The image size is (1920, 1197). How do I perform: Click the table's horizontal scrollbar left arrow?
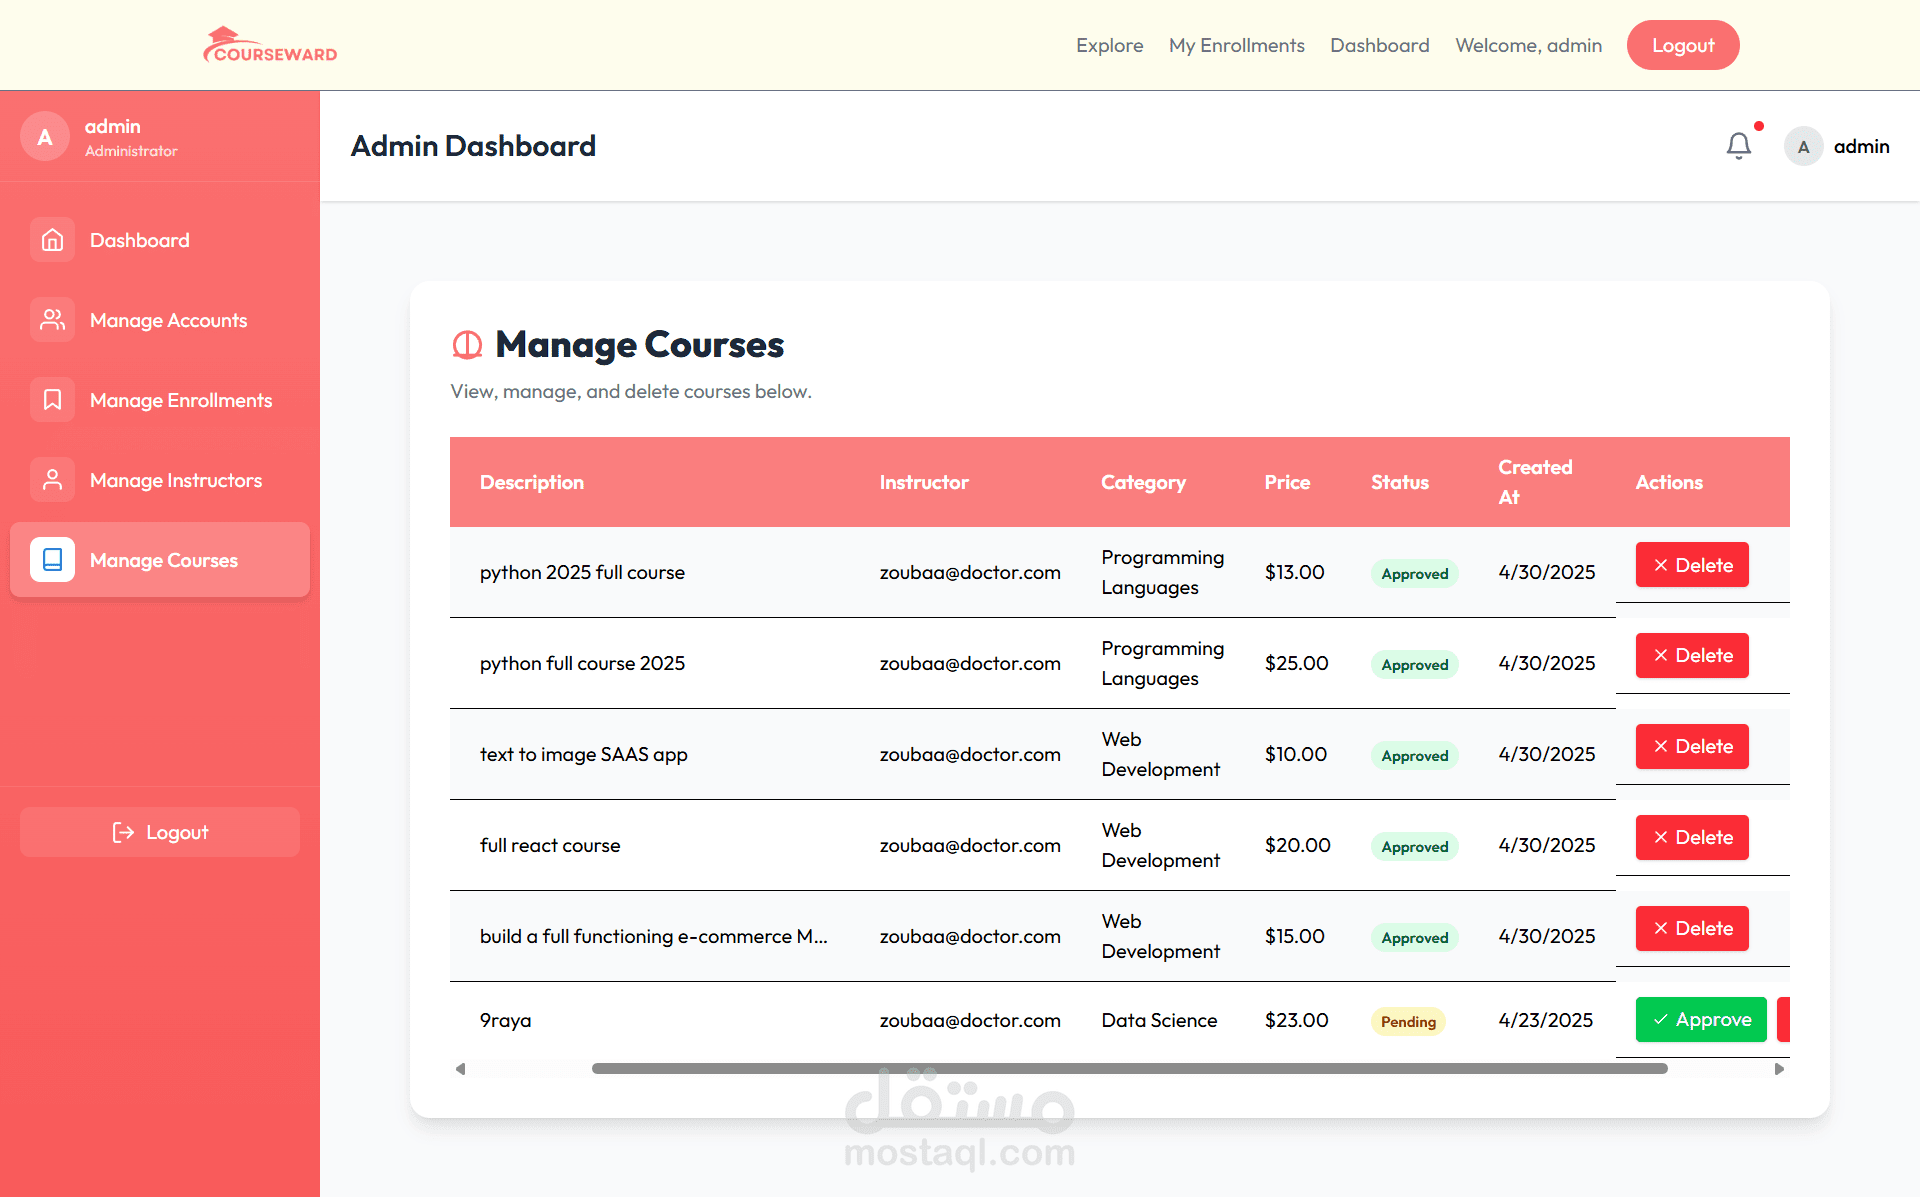[x=460, y=1069]
